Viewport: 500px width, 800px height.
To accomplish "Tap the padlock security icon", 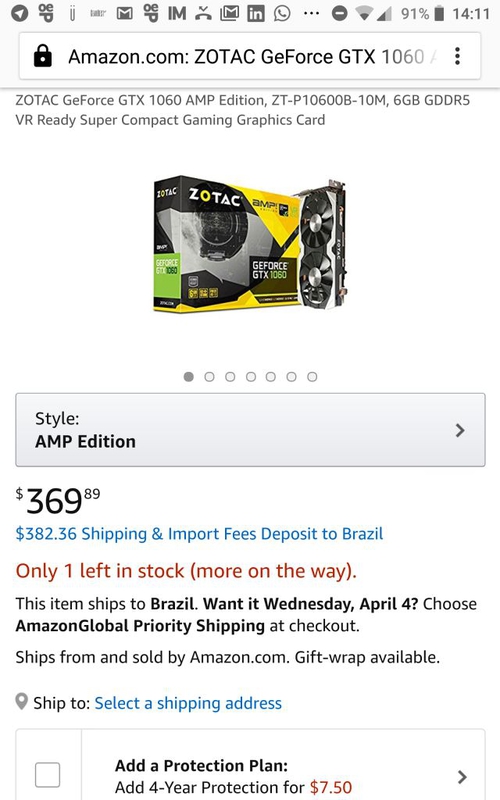I will (42, 56).
